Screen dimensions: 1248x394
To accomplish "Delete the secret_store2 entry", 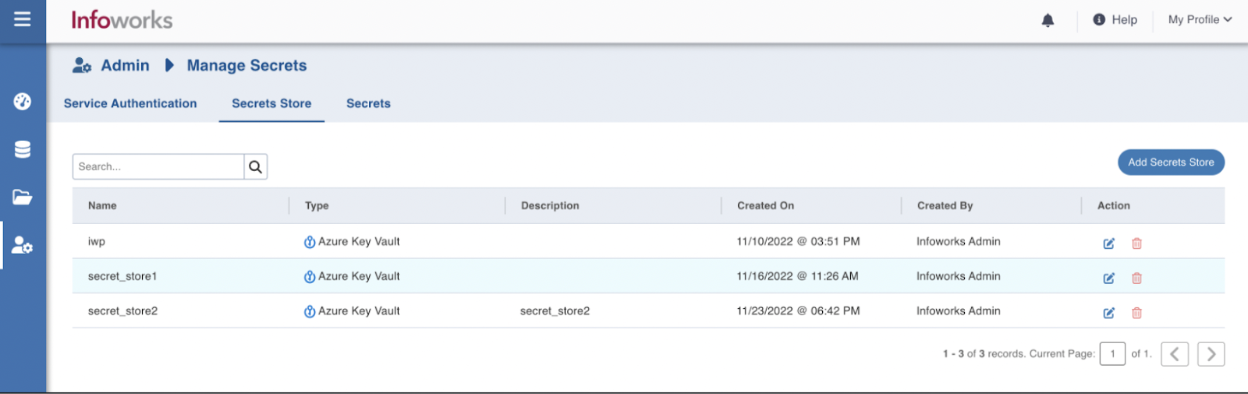I will (x=1136, y=313).
